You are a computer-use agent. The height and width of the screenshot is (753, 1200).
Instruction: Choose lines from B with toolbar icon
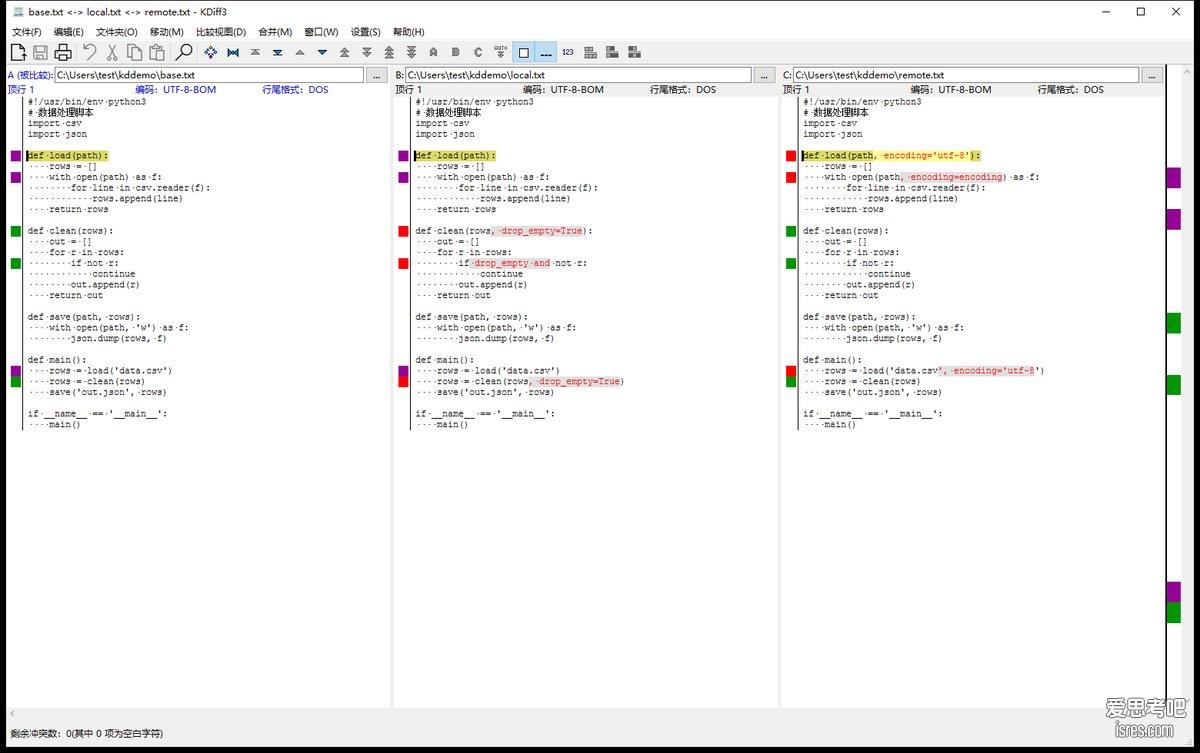456,52
